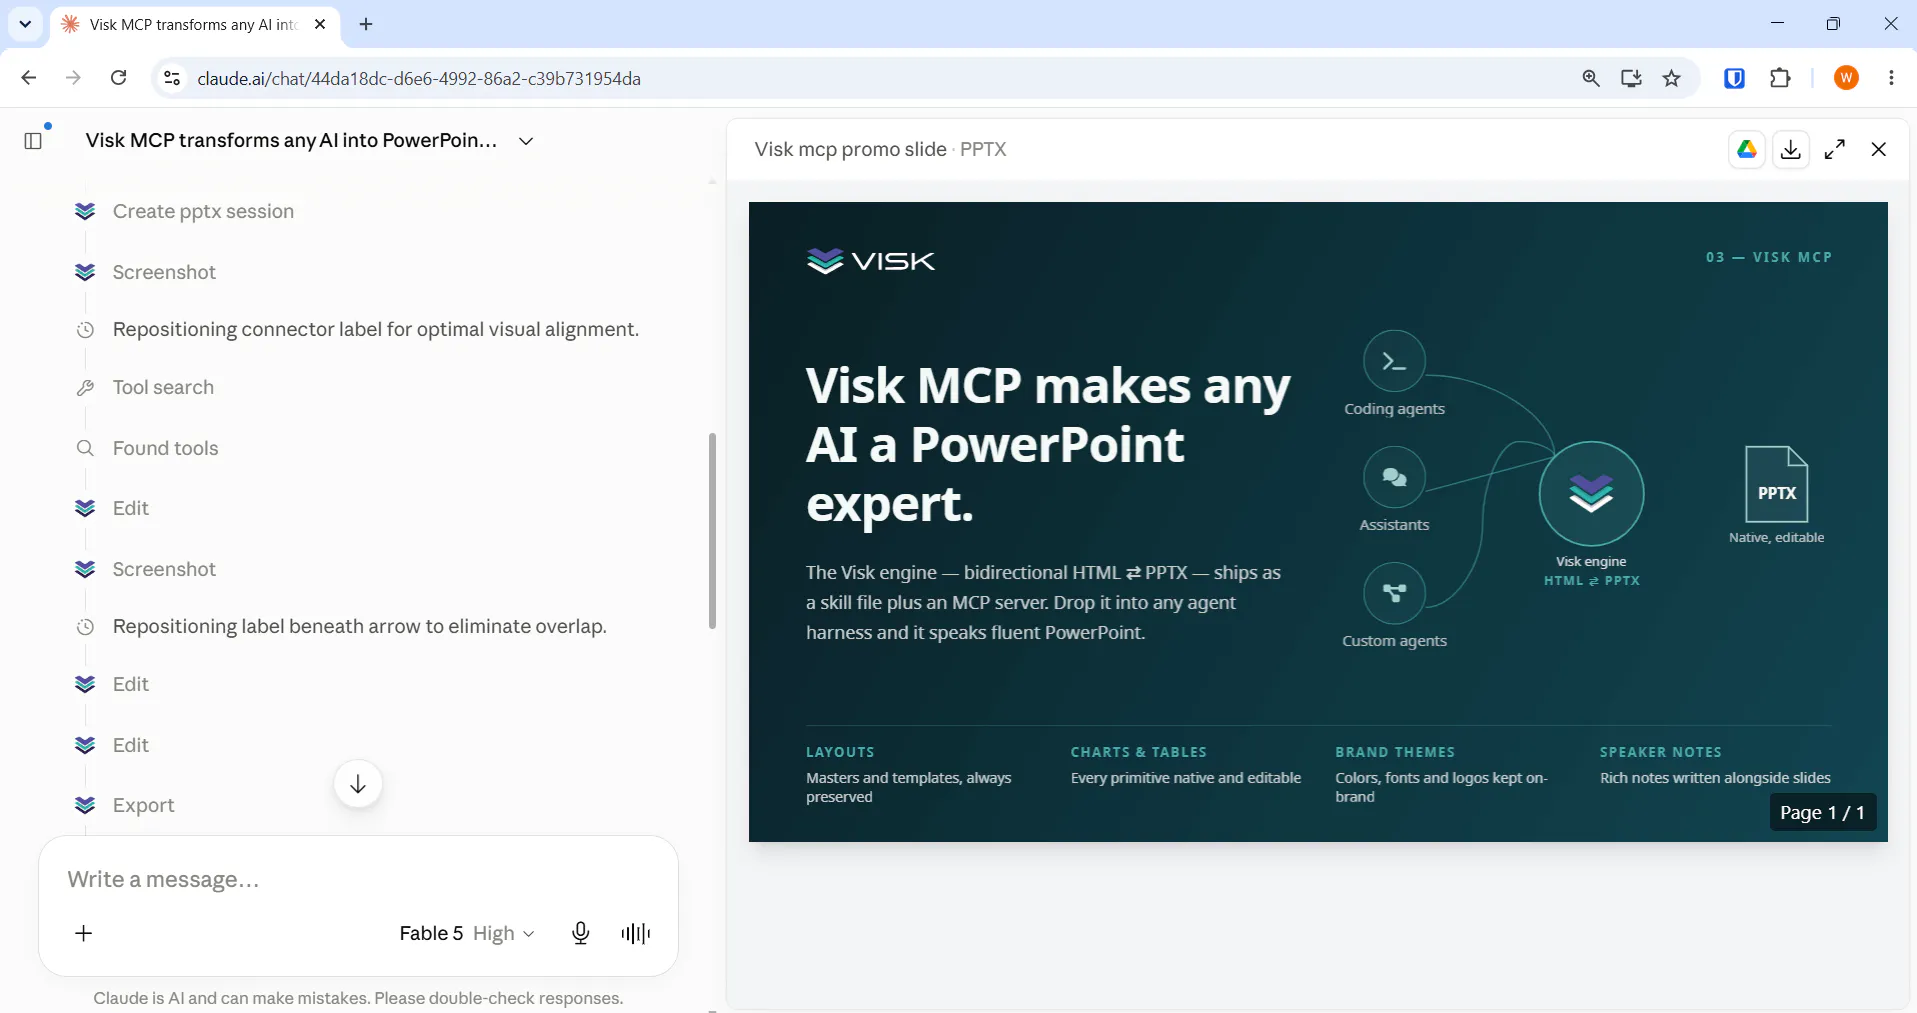
Task: Open the Fable 5 High model selector
Action: click(x=467, y=933)
